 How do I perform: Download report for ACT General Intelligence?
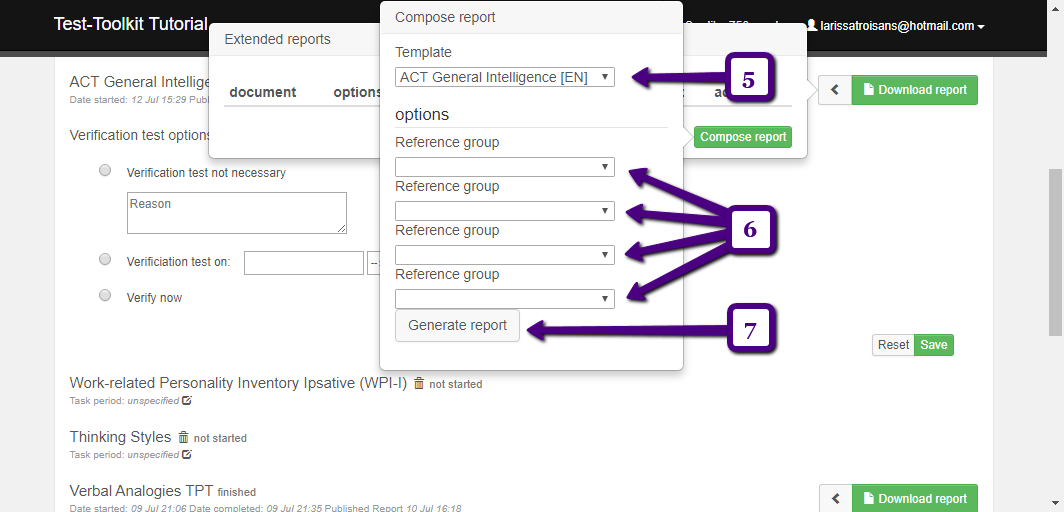pos(915,90)
